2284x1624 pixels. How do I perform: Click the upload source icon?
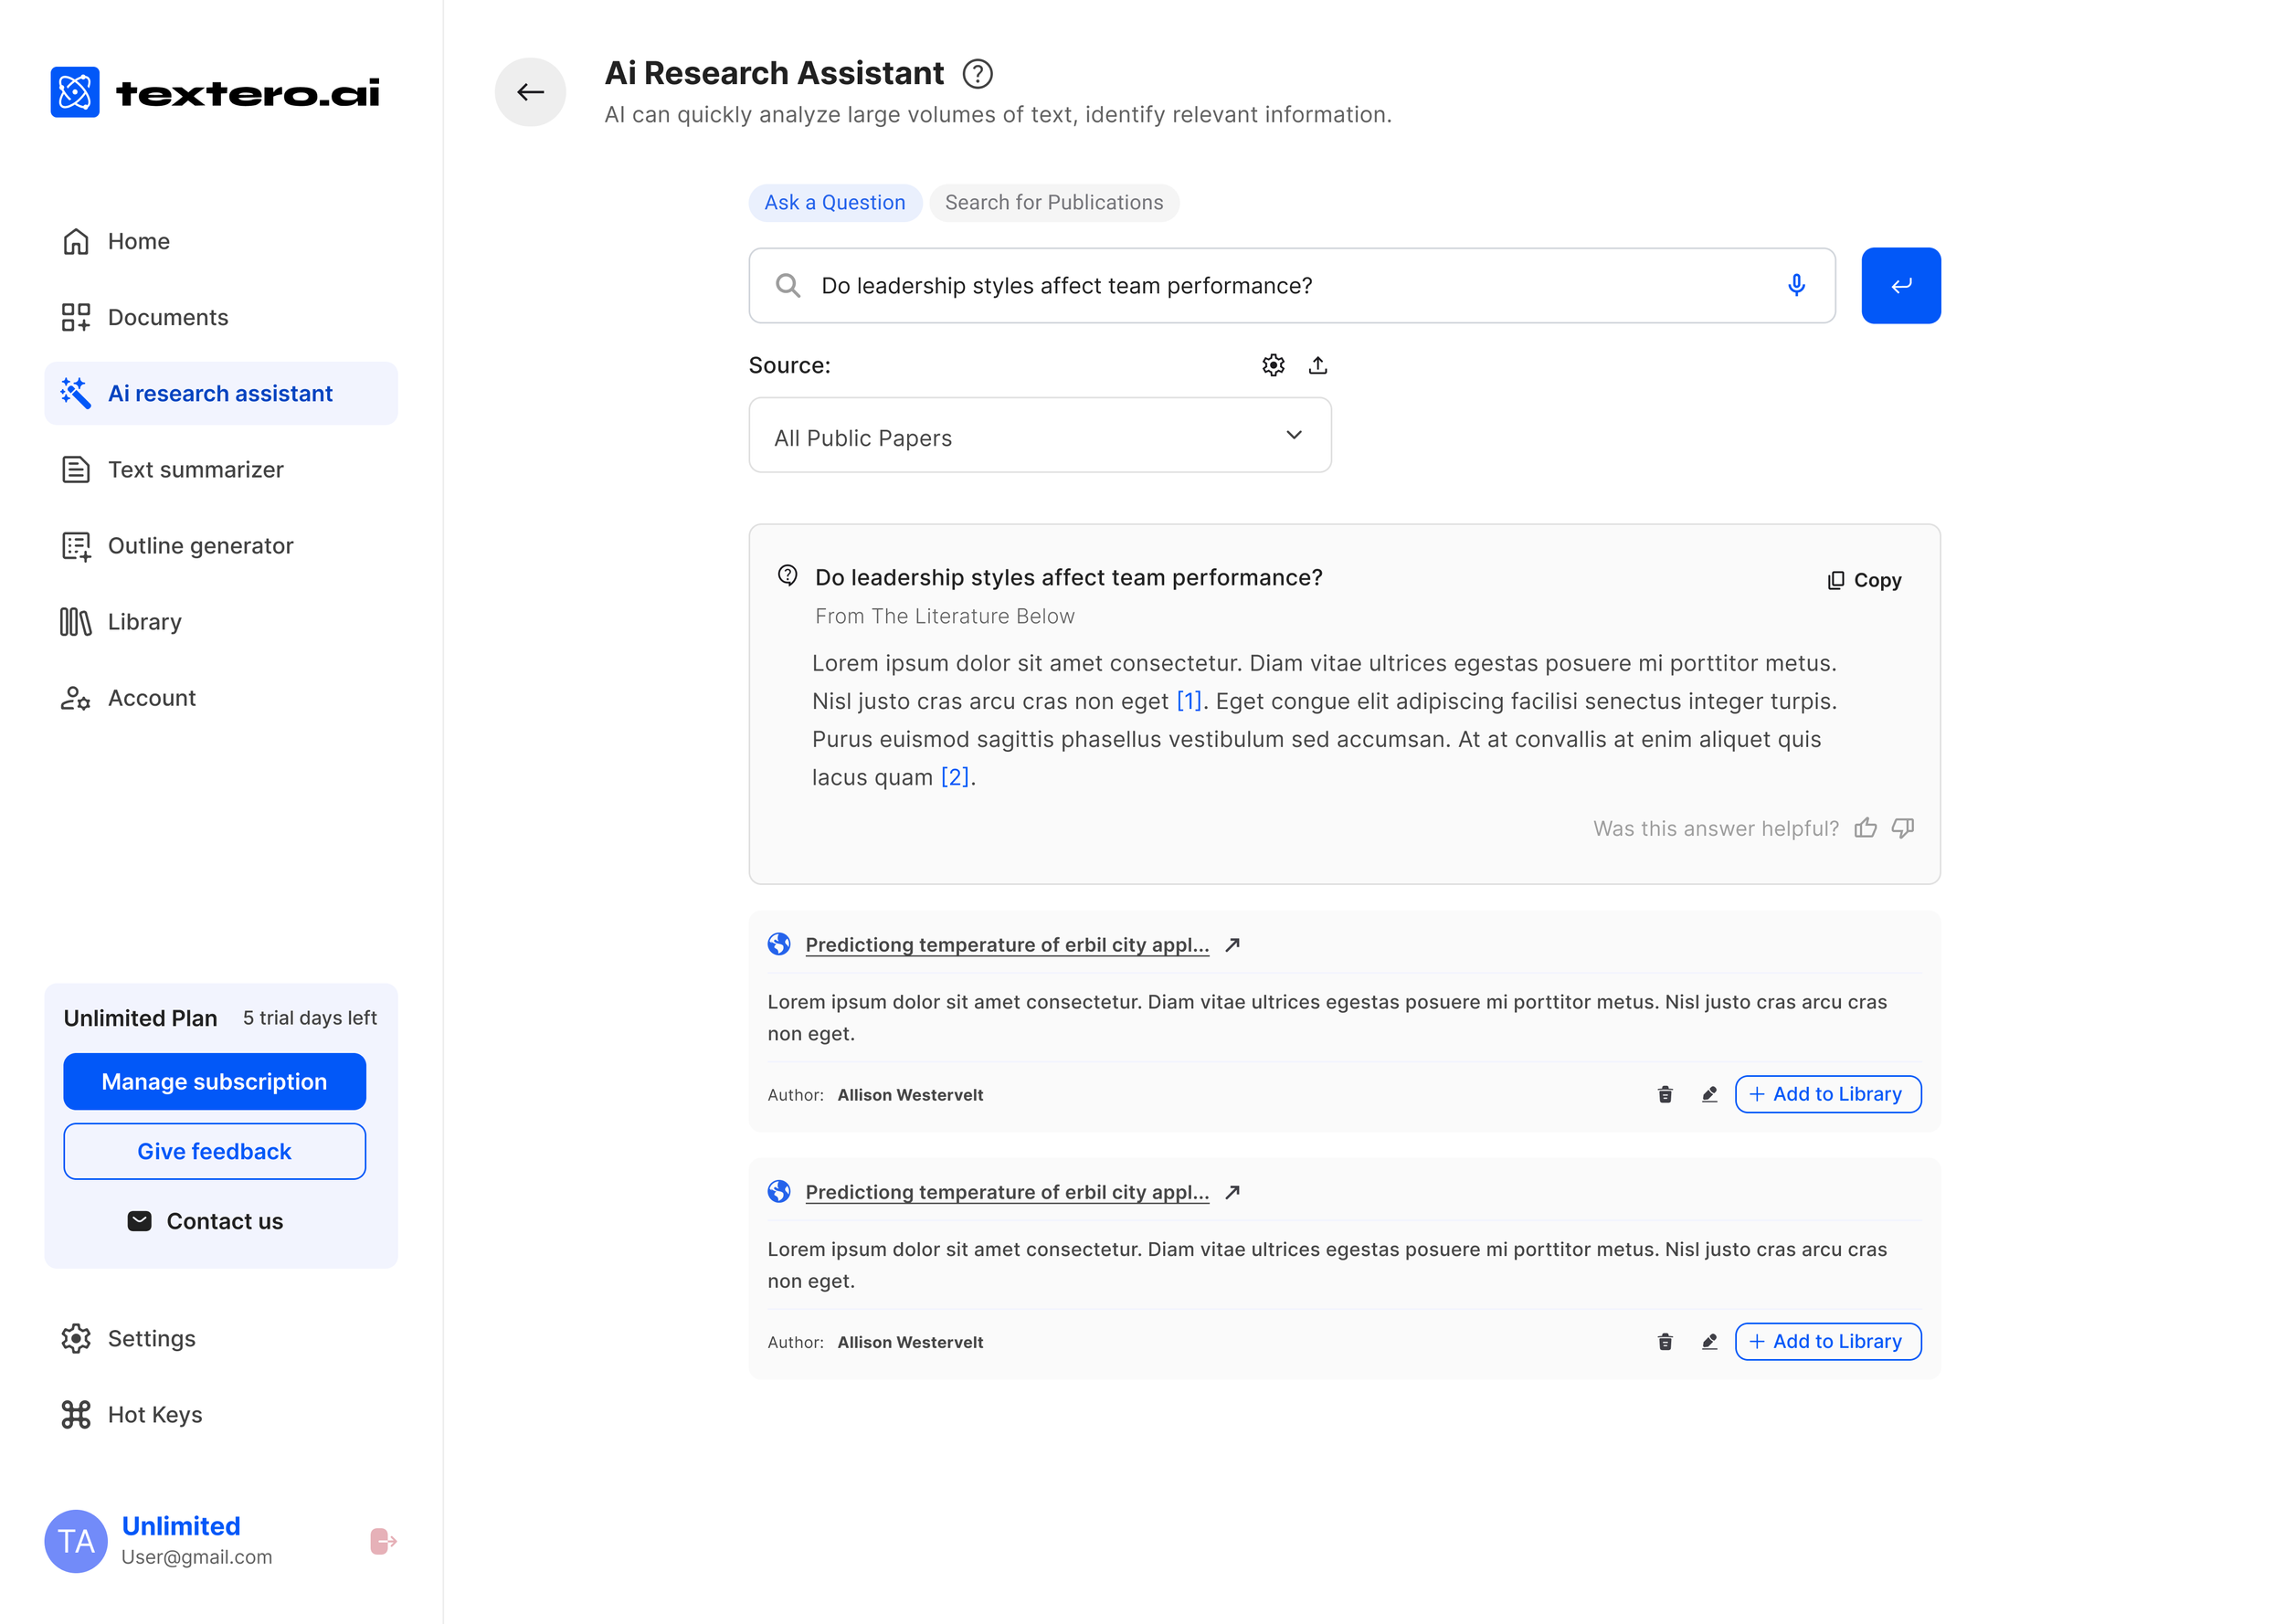tap(1318, 365)
